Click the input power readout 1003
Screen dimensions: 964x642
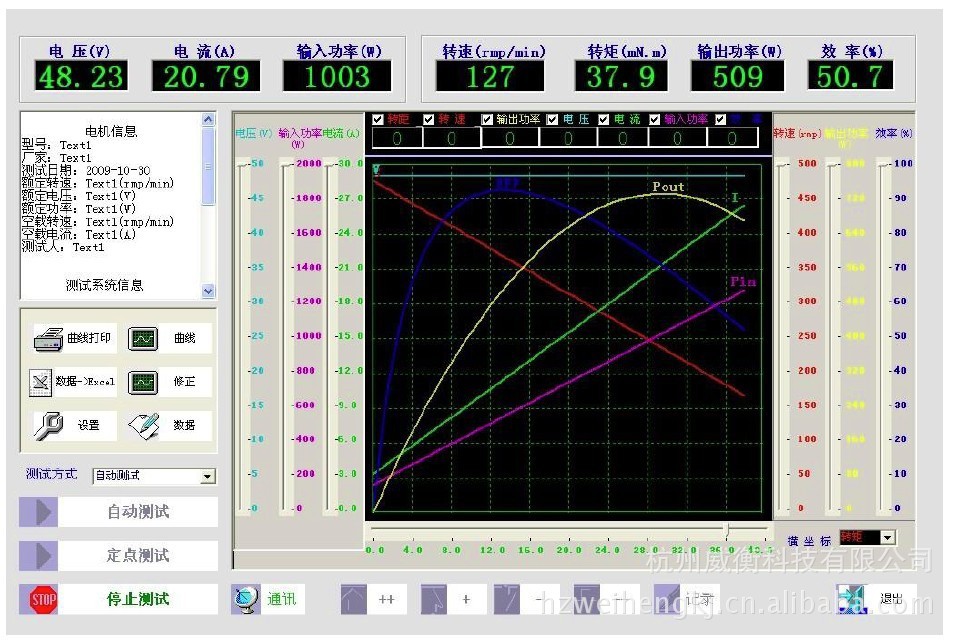click(x=337, y=76)
